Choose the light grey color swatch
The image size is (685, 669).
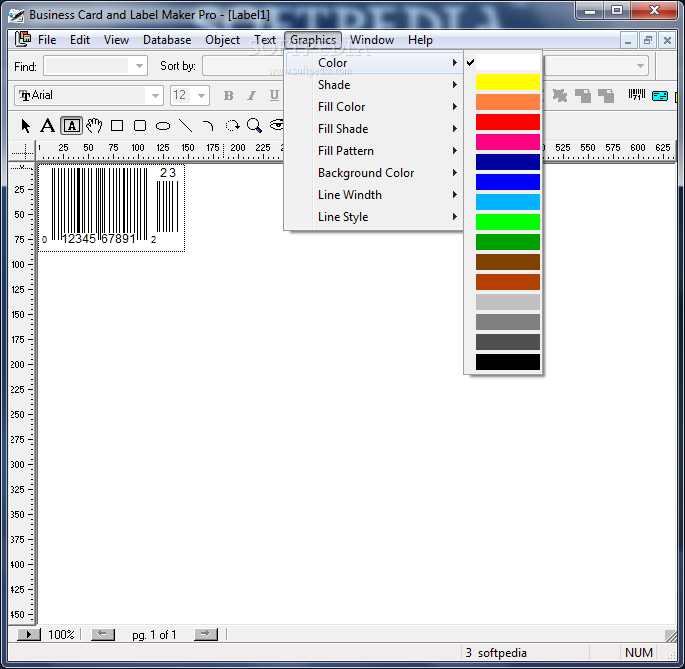pyautogui.click(x=507, y=302)
